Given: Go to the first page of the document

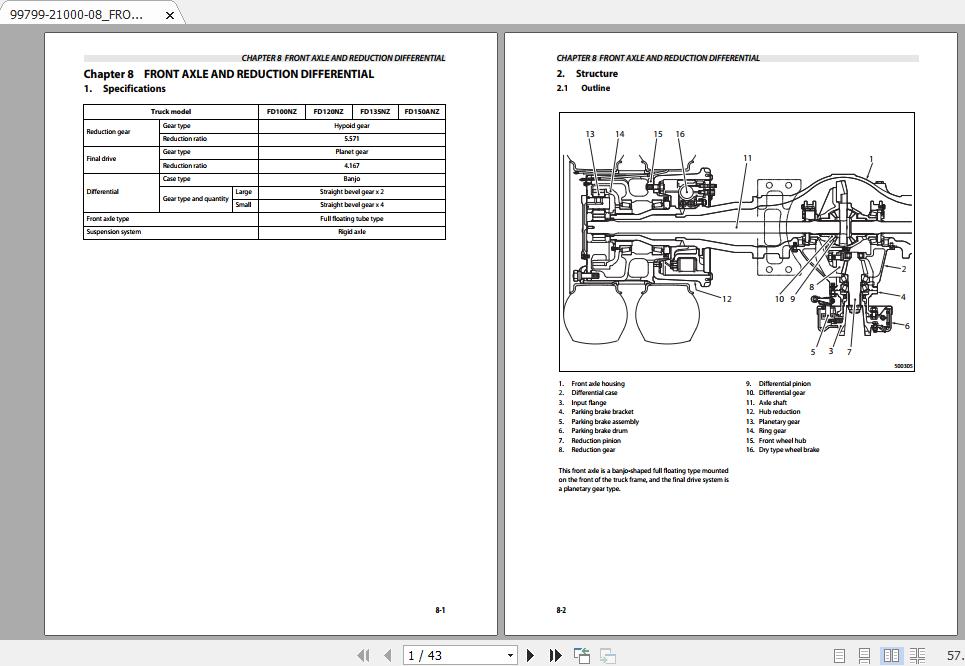Looking at the screenshot, I should [364, 654].
